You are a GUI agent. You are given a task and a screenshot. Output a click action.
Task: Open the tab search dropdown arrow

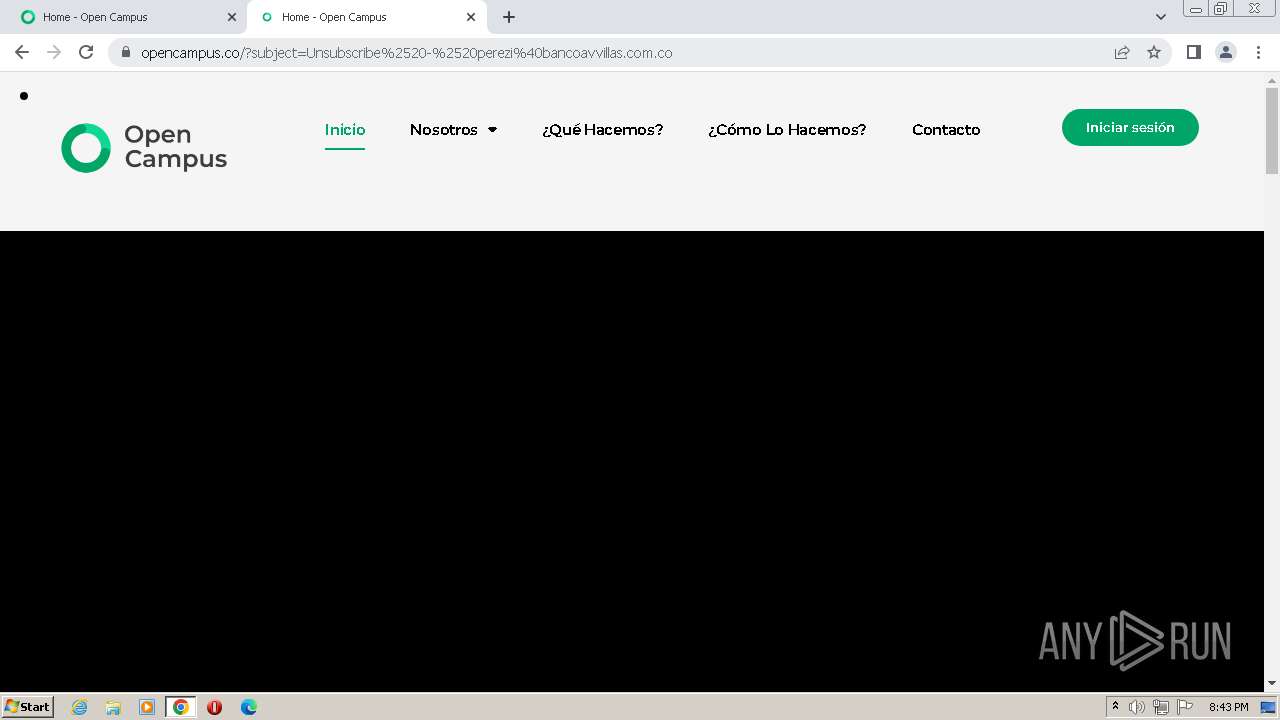coord(1160,17)
